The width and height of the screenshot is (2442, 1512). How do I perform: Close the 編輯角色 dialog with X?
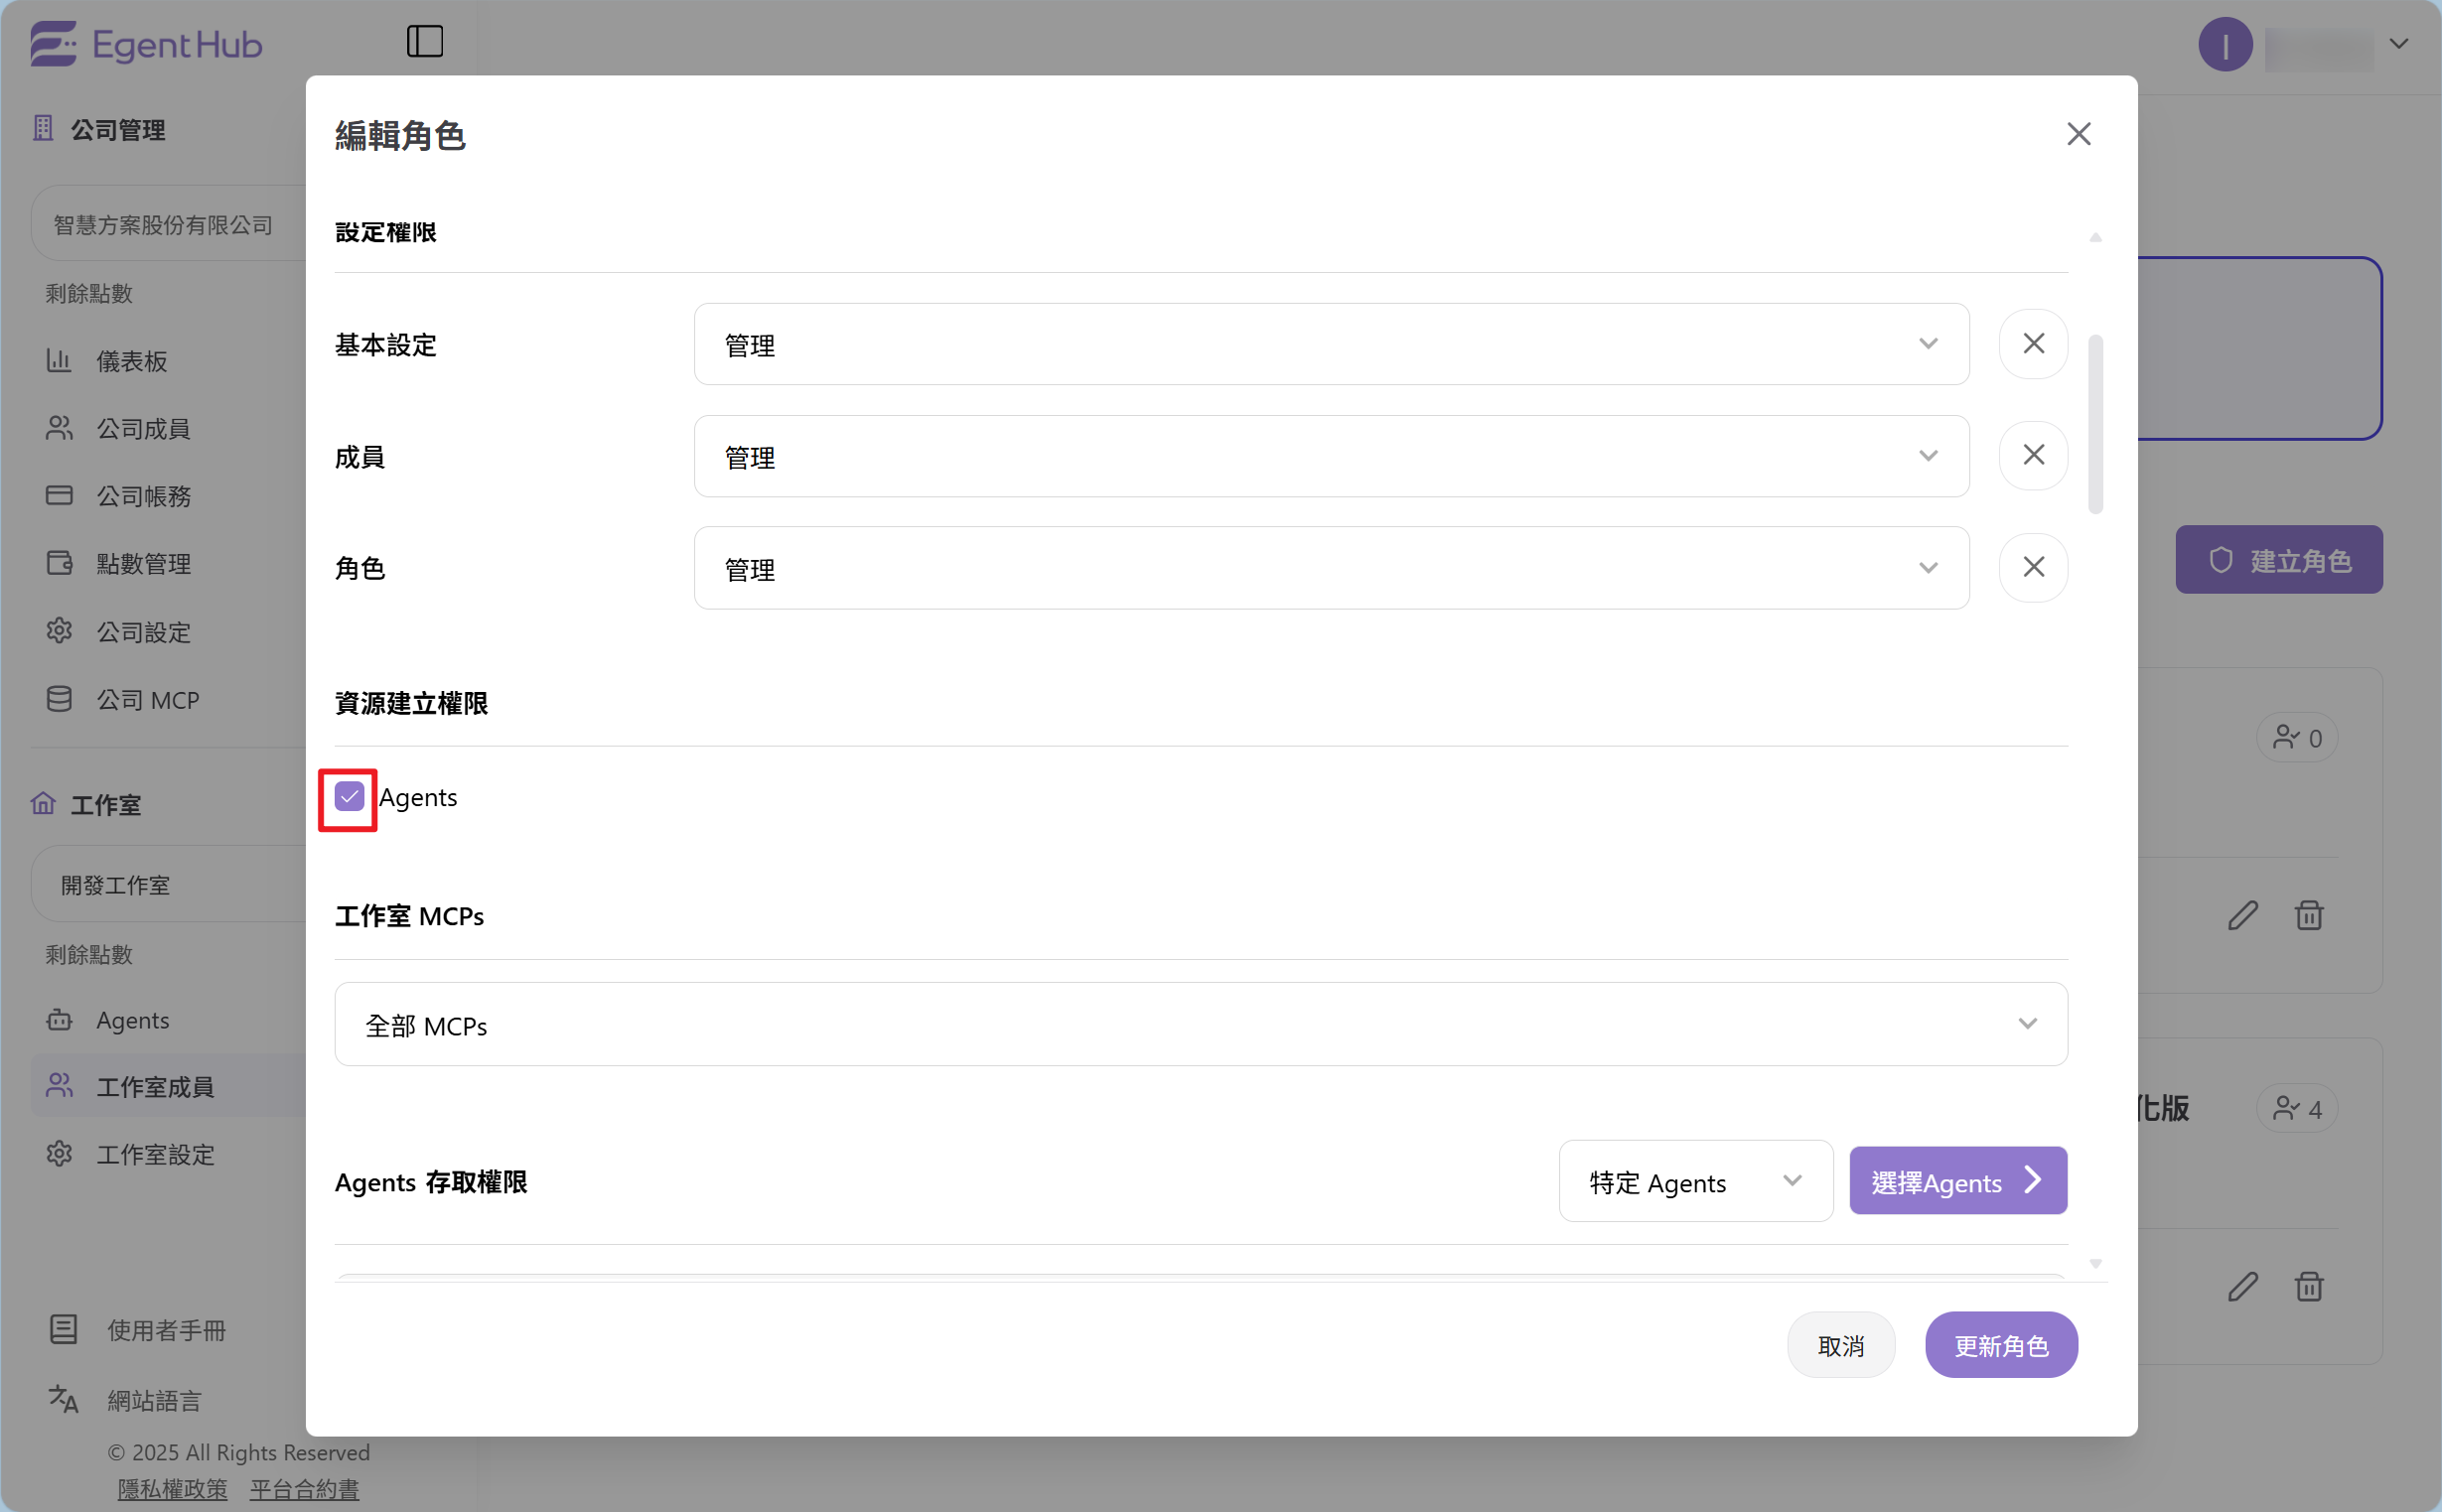click(x=2078, y=134)
